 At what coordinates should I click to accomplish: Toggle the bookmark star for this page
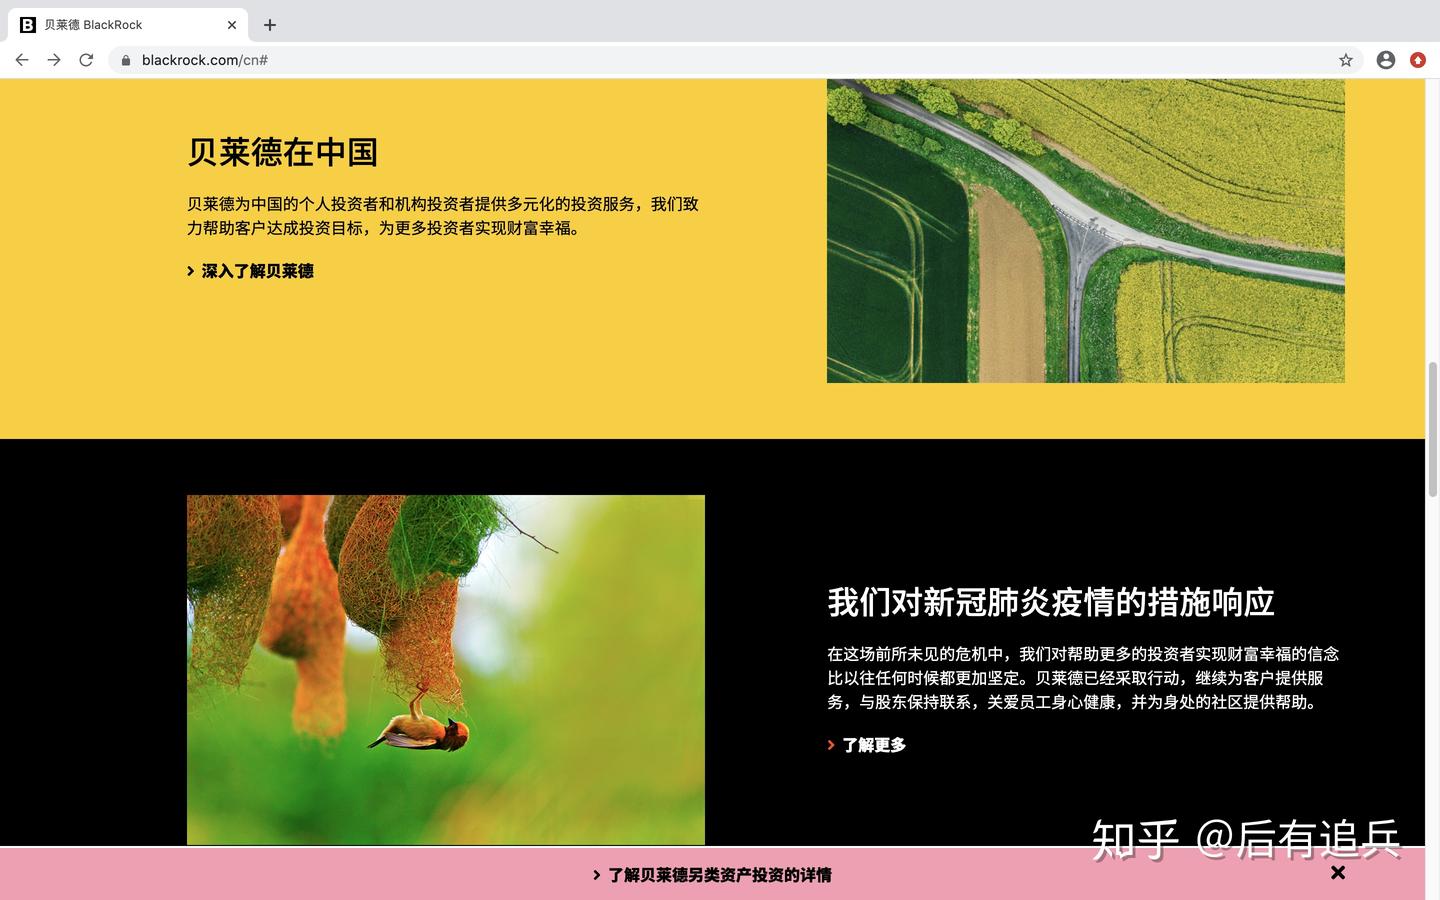click(1346, 60)
